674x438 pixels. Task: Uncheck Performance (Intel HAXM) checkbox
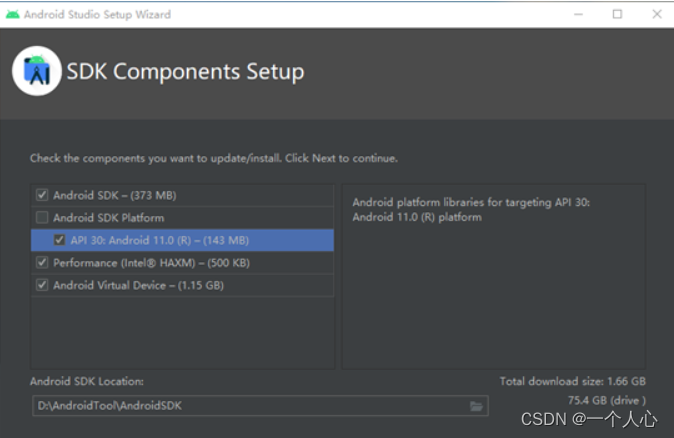pos(42,262)
